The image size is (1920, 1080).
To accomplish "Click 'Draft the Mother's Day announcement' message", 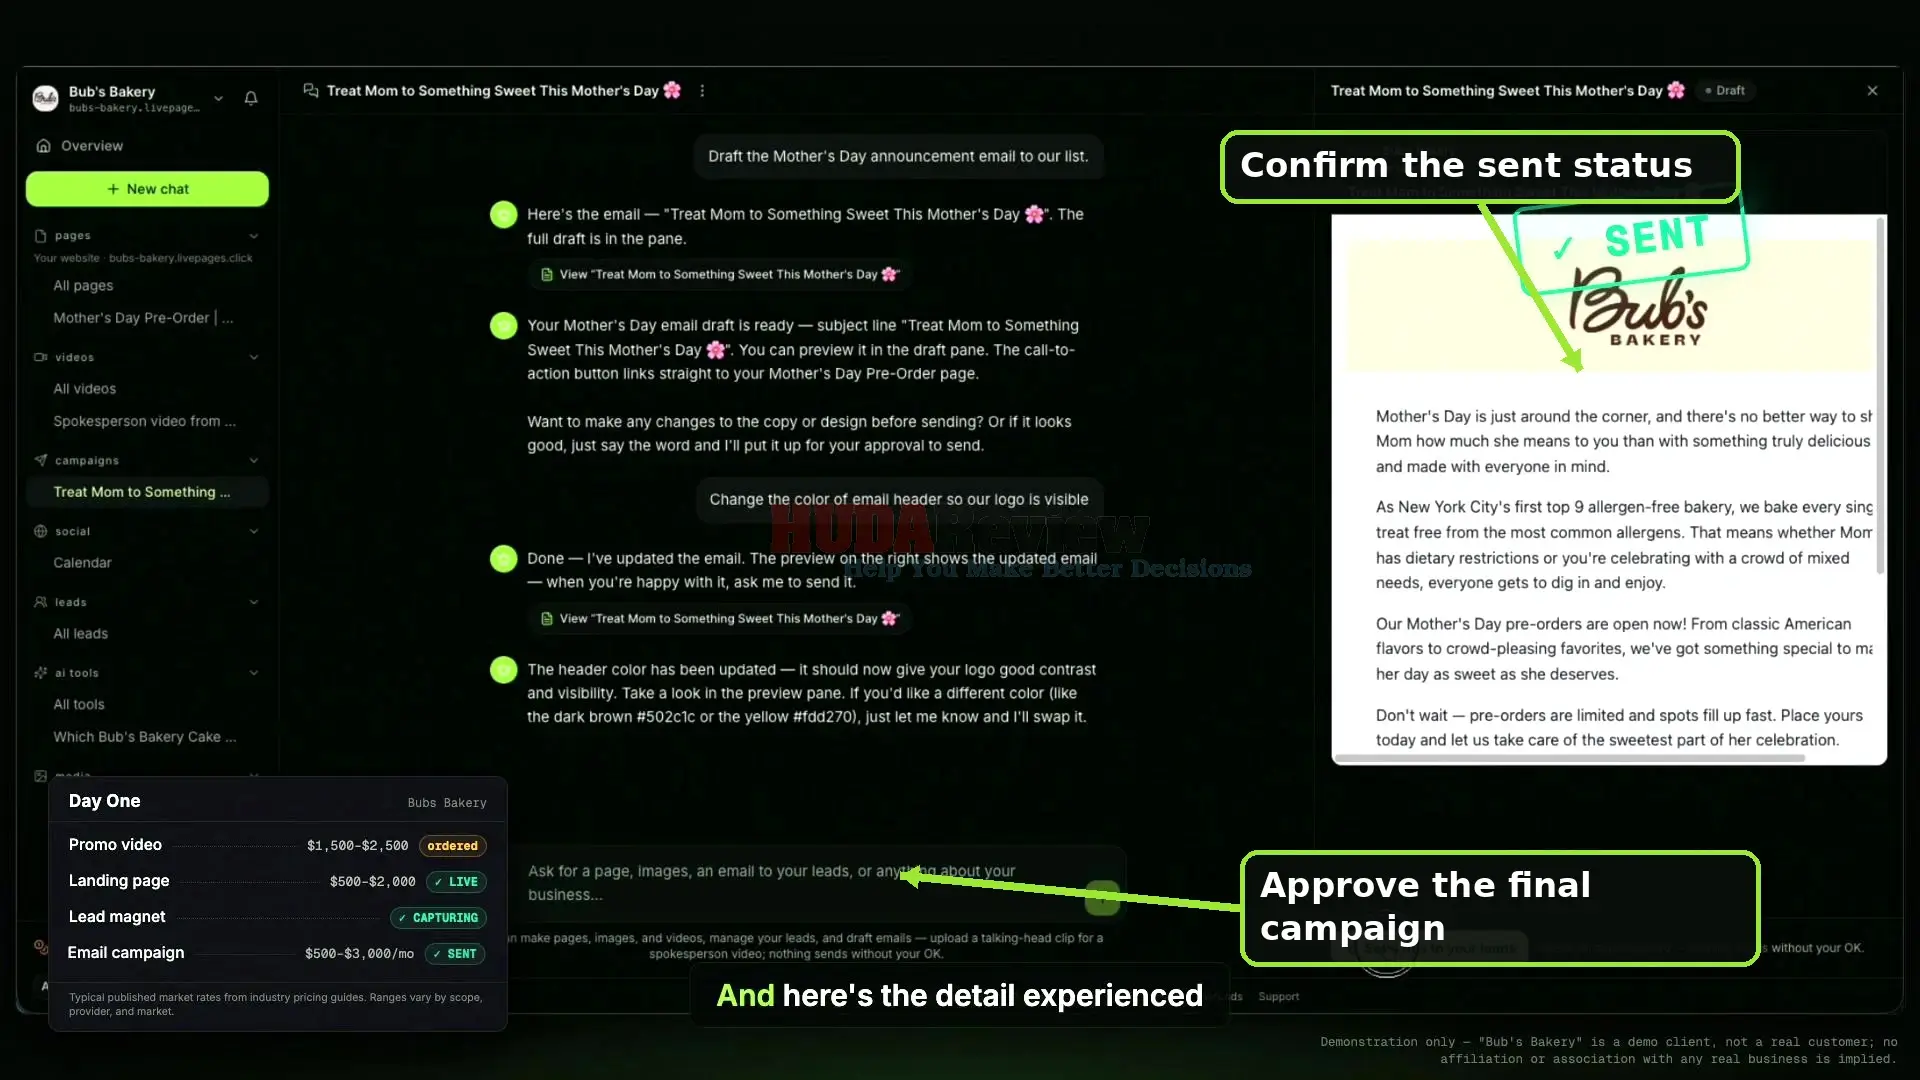I will click(x=898, y=157).
